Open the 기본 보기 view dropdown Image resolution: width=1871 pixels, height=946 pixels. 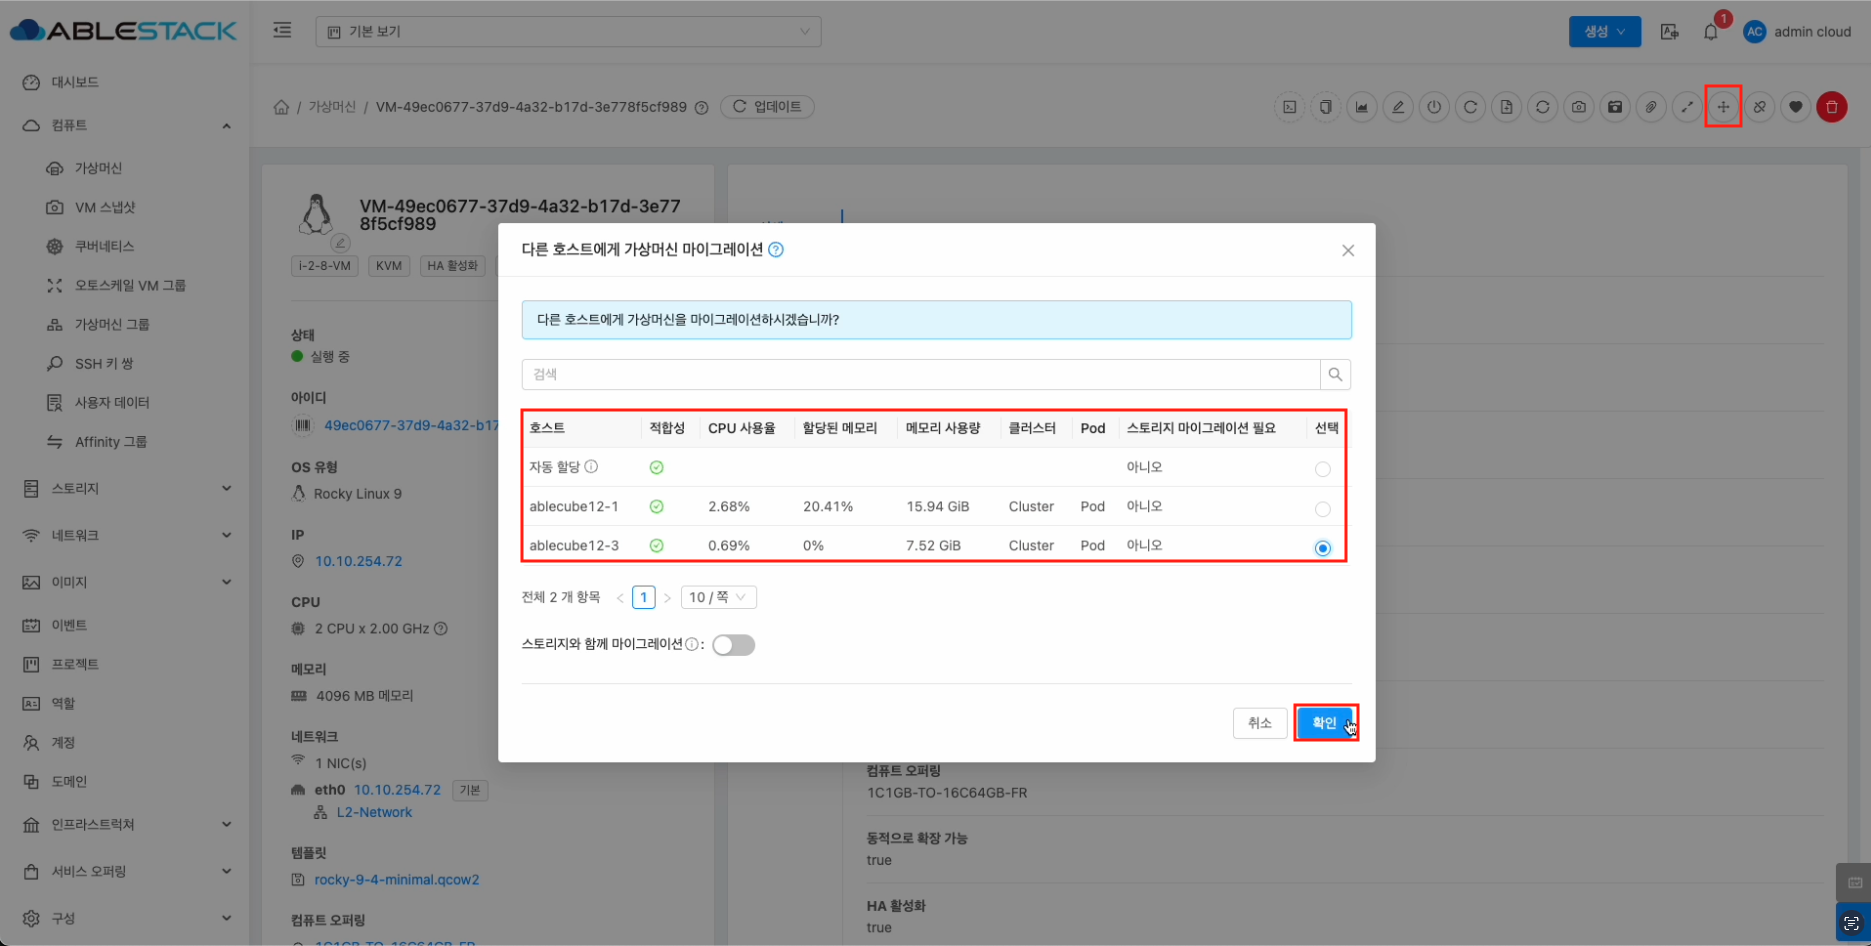[568, 32]
